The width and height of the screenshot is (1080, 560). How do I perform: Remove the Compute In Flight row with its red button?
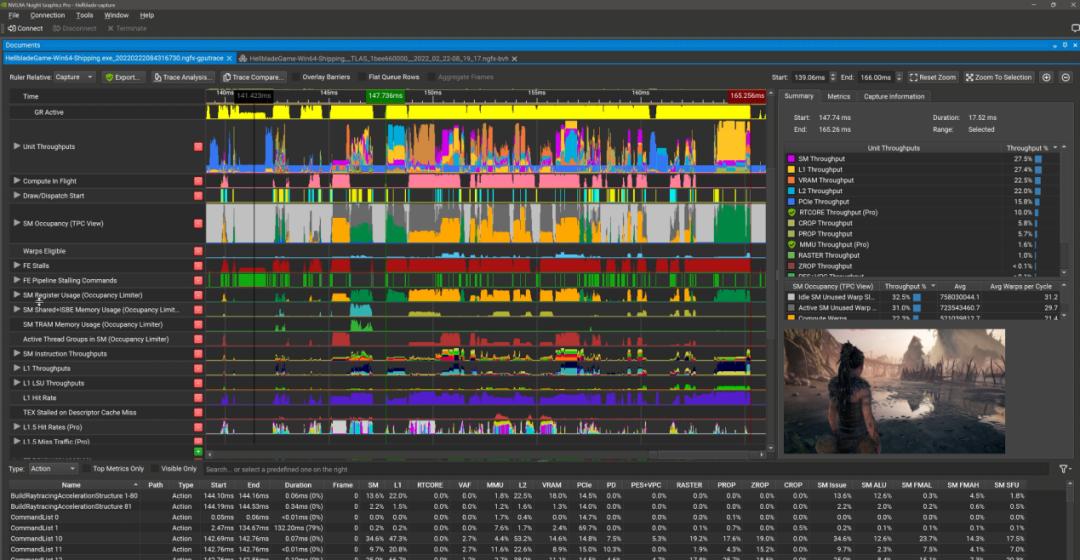click(x=198, y=181)
